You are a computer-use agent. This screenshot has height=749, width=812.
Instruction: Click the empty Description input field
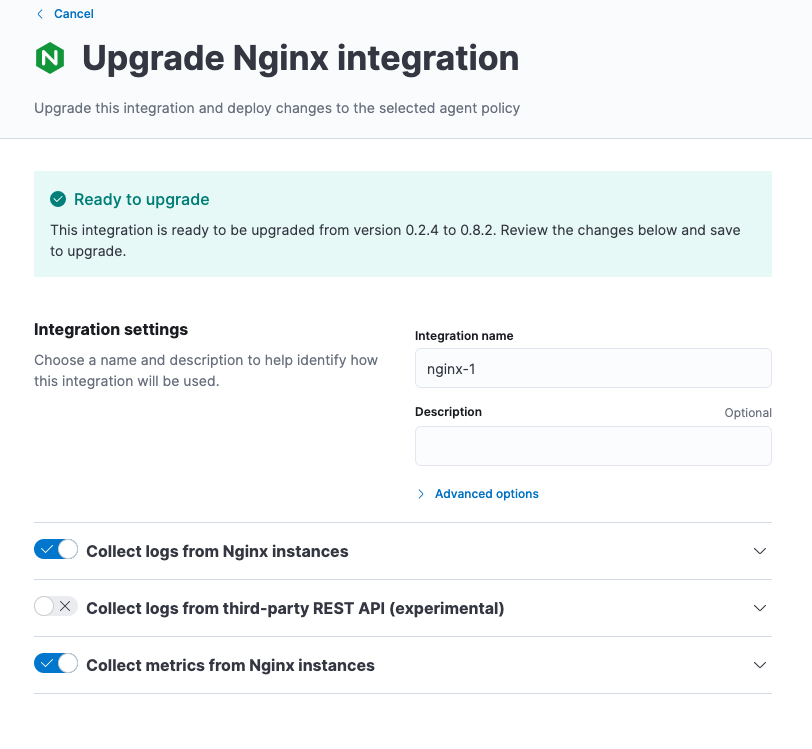click(593, 446)
